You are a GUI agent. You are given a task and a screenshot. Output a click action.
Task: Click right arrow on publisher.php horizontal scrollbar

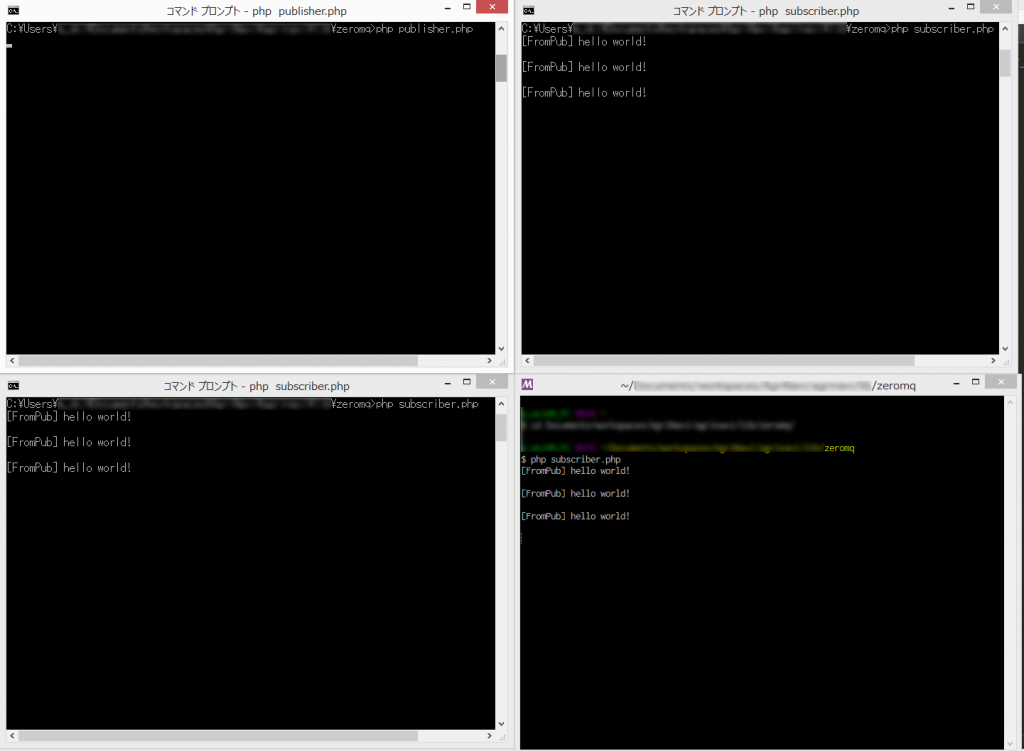pyautogui.click(x=488, y=360)
